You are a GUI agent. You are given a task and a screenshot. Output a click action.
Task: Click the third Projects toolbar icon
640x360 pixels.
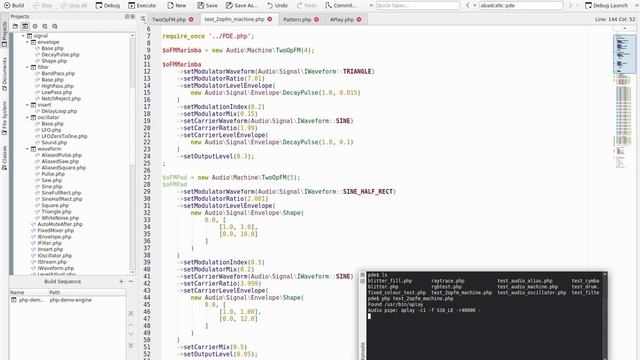pos(35,26)
